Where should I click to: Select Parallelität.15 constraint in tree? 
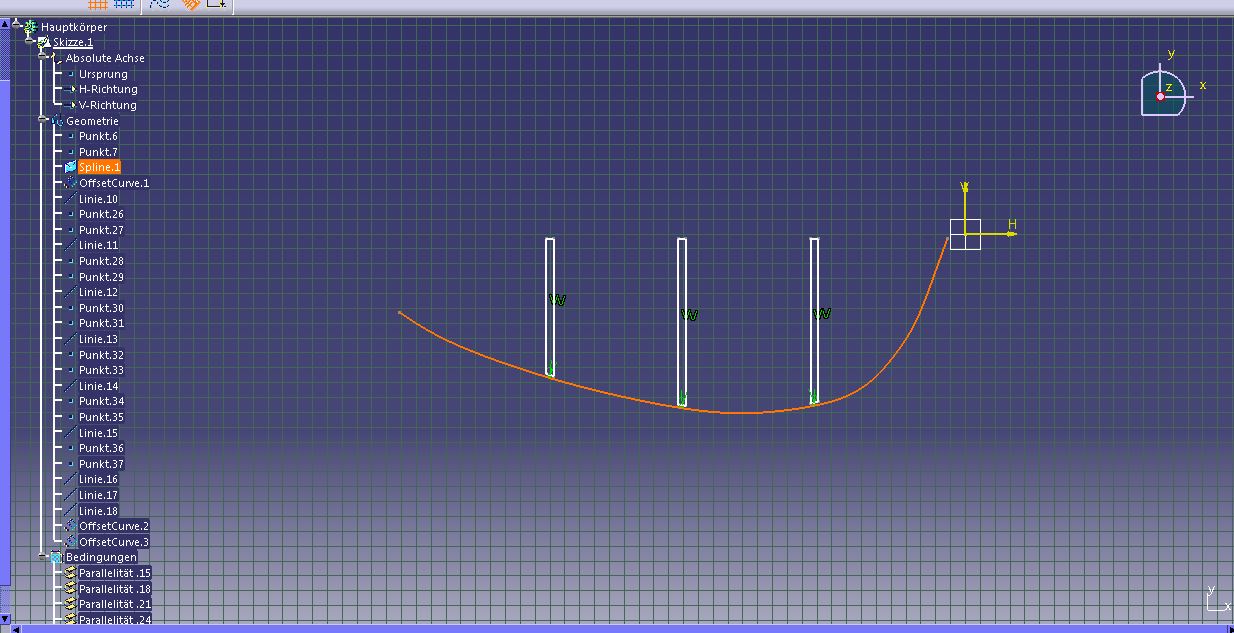115,573
